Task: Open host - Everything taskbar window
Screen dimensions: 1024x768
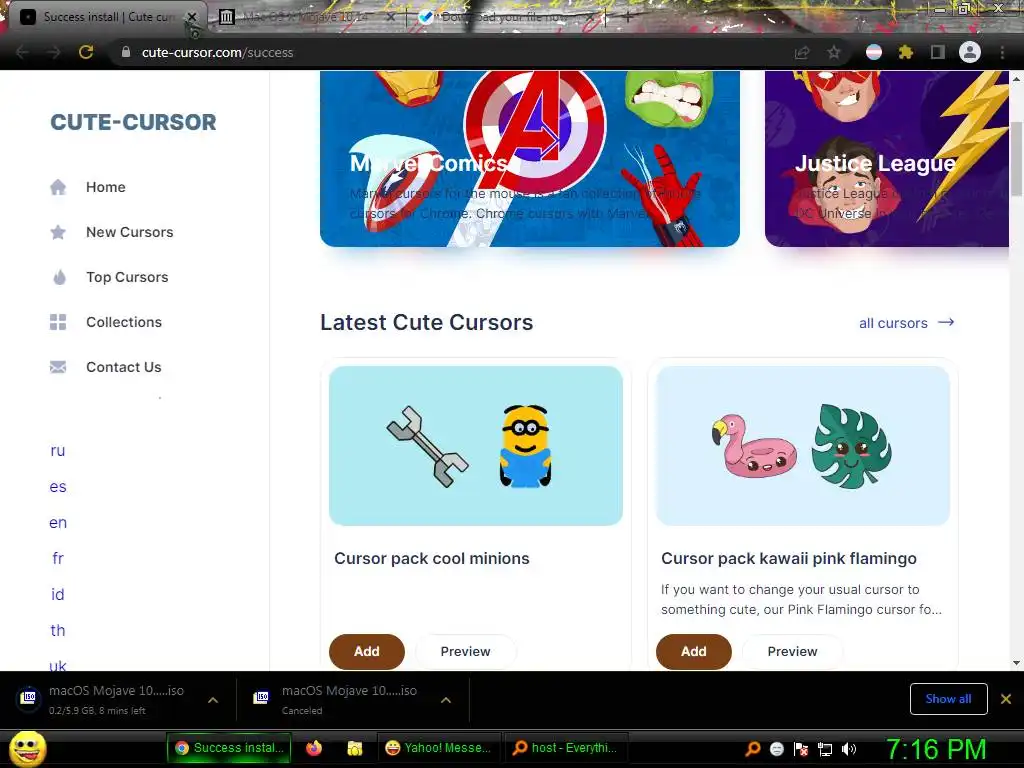Action: pyautogui.click(x=566, y=748)
